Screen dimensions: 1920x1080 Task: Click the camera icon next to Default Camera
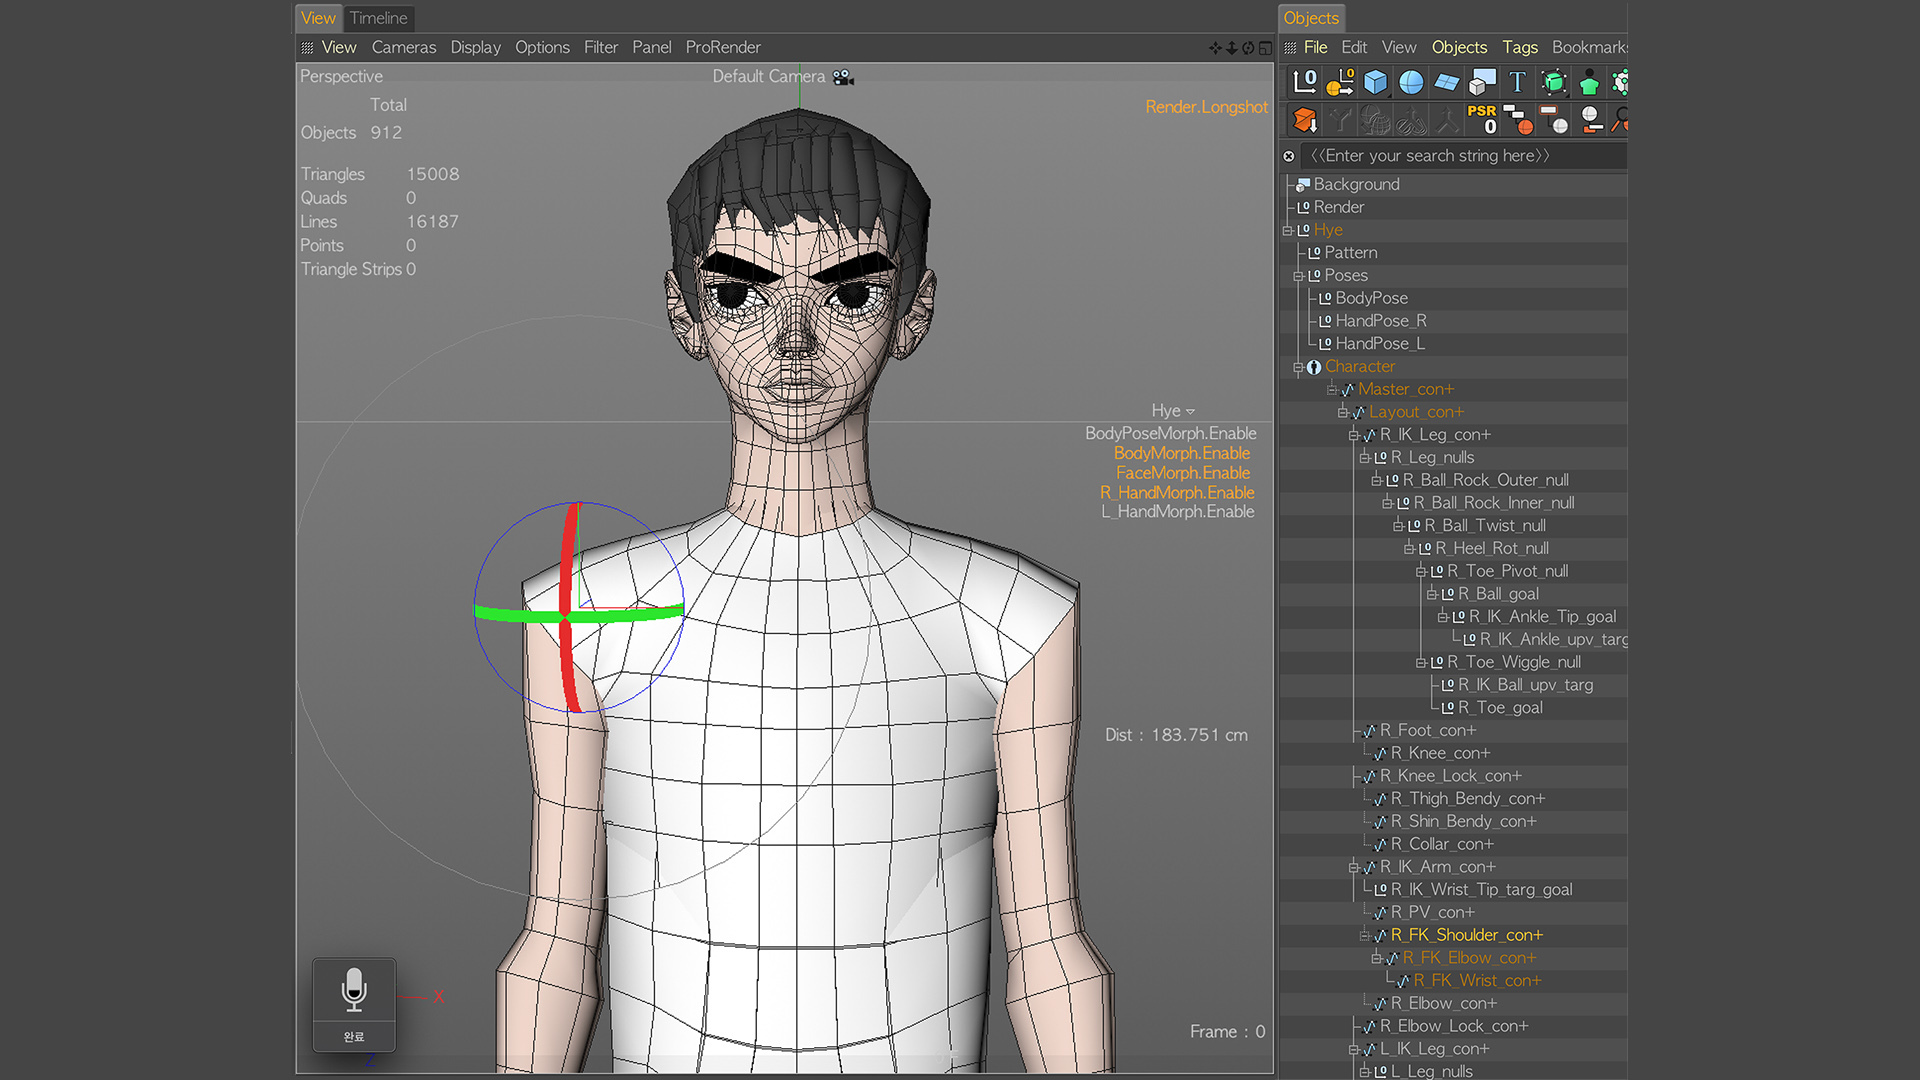843,77
